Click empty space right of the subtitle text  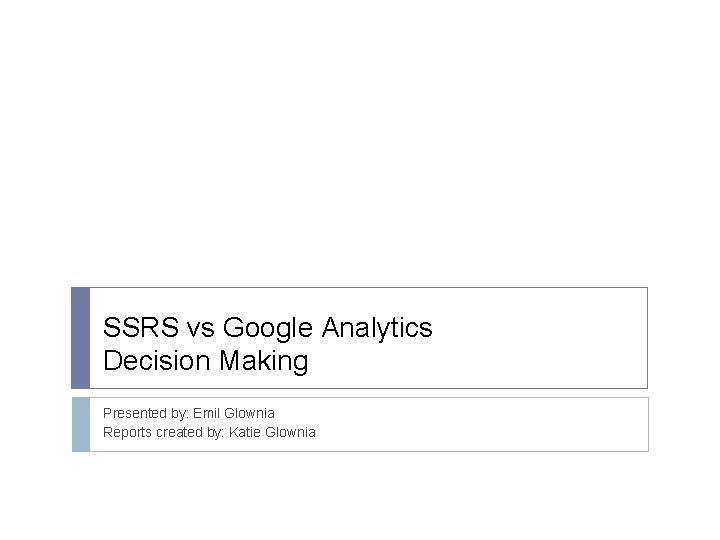pos(480,424)
